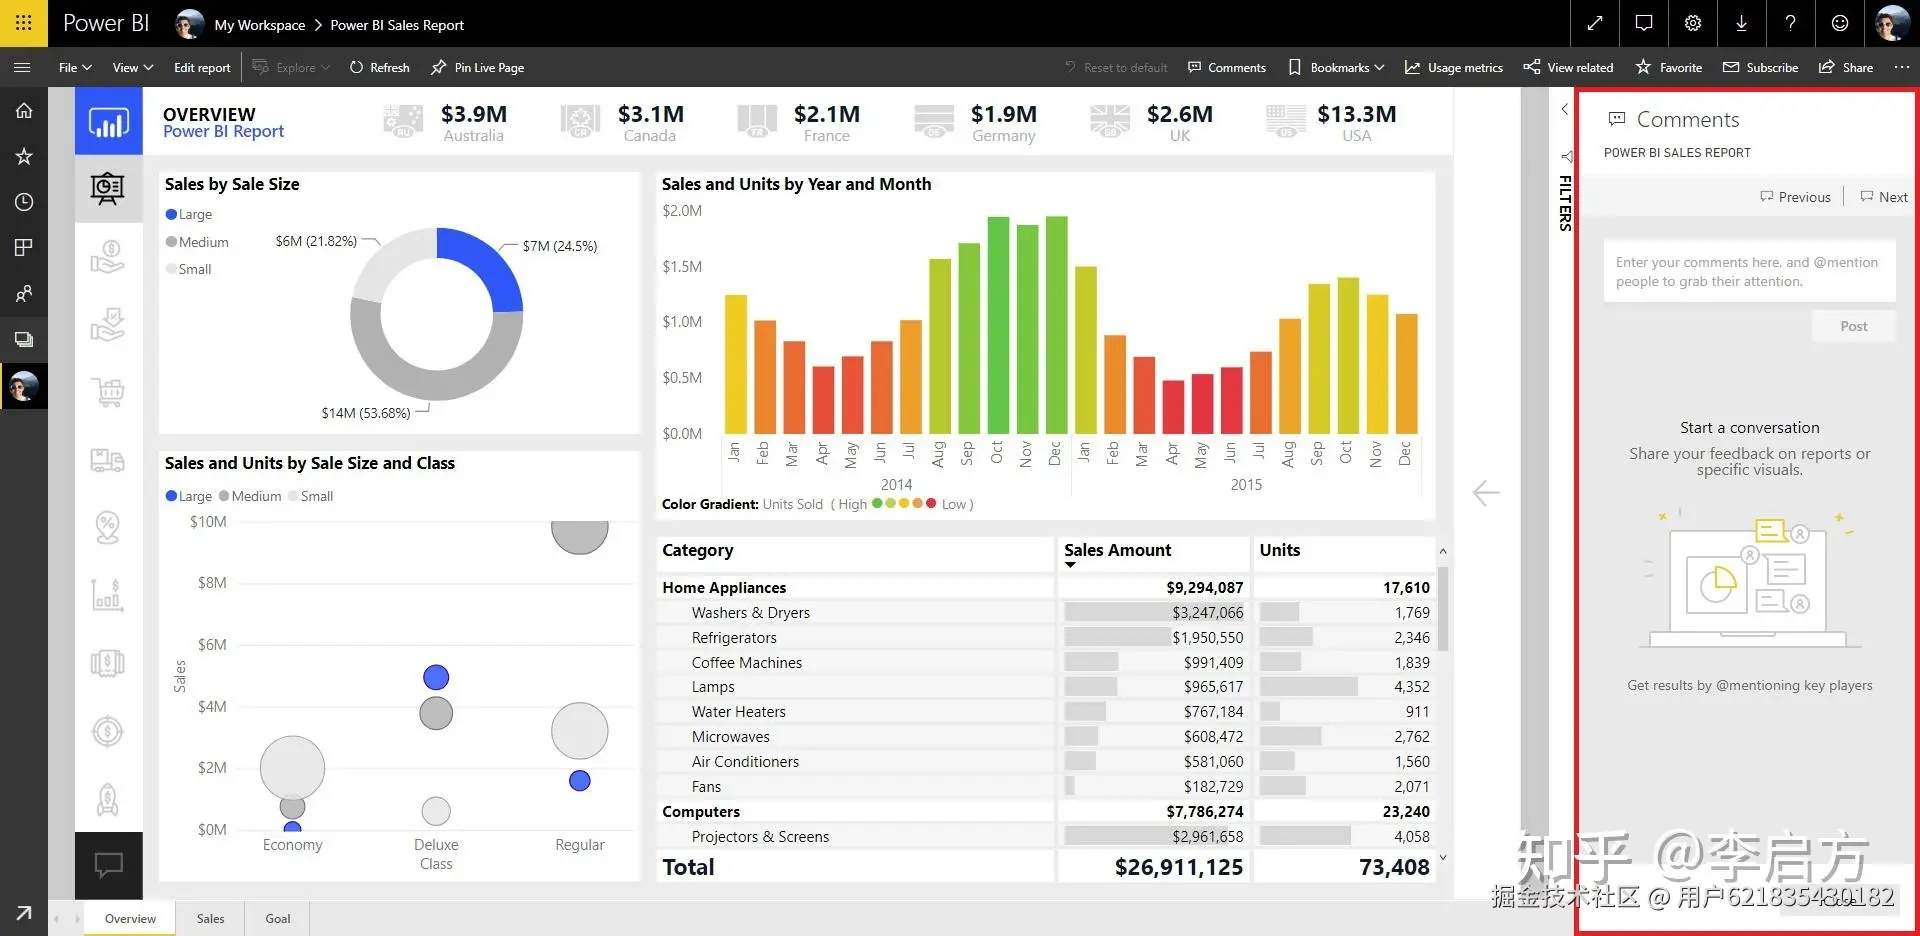Open notifications chat icon in header

coord(1644,23)
